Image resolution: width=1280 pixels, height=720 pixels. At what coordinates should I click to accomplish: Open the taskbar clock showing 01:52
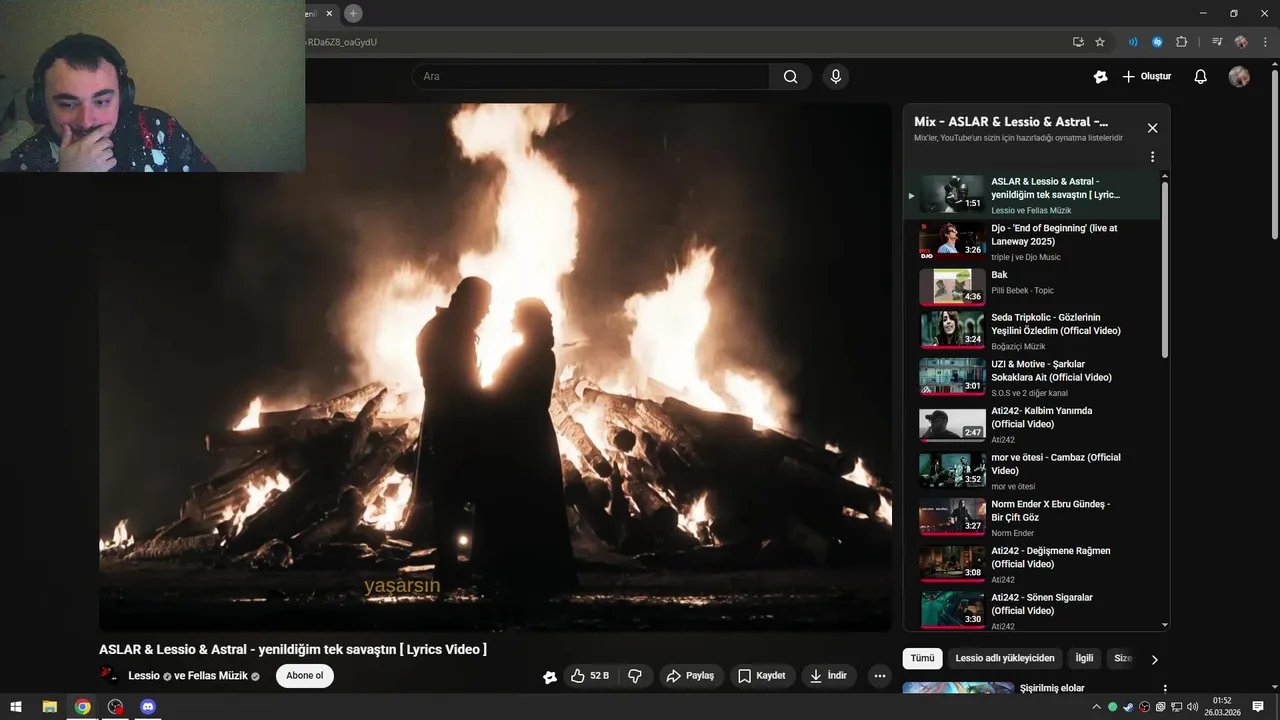pyautogui.click(x=1222, y=707)
